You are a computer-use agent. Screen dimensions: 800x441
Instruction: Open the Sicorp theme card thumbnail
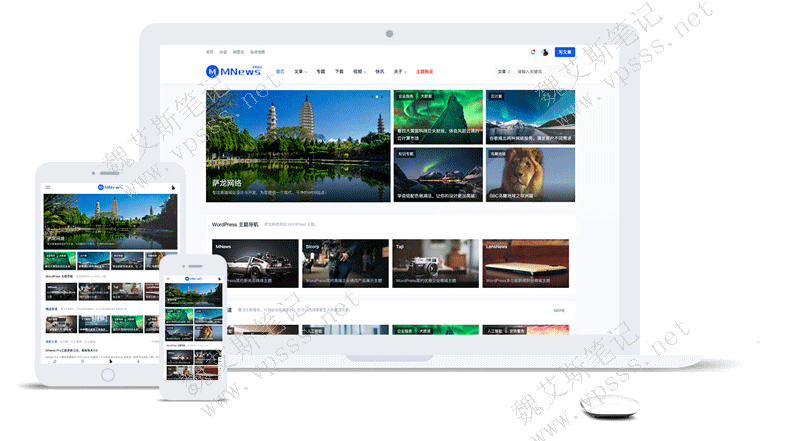345,264
